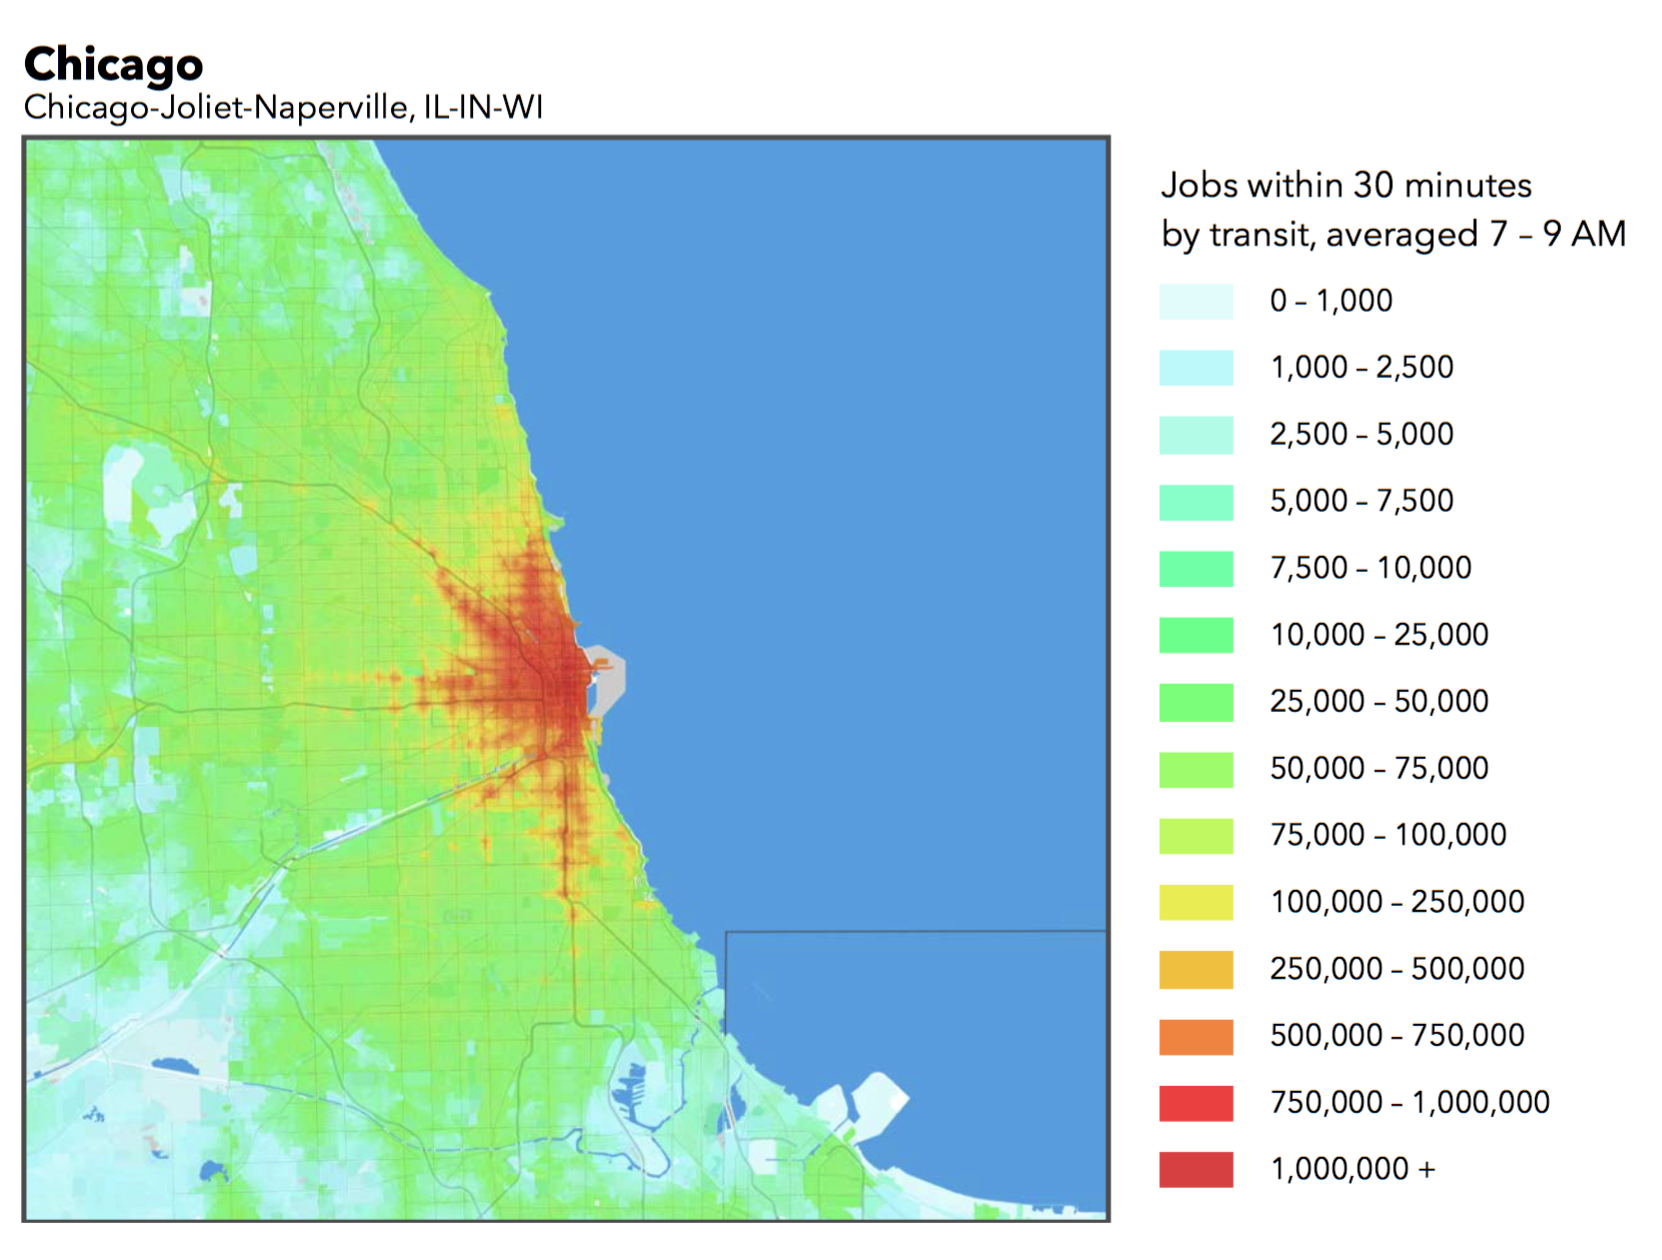
Task: Click the dark red 1,000,000 + swatch
Action: 1196,1169
